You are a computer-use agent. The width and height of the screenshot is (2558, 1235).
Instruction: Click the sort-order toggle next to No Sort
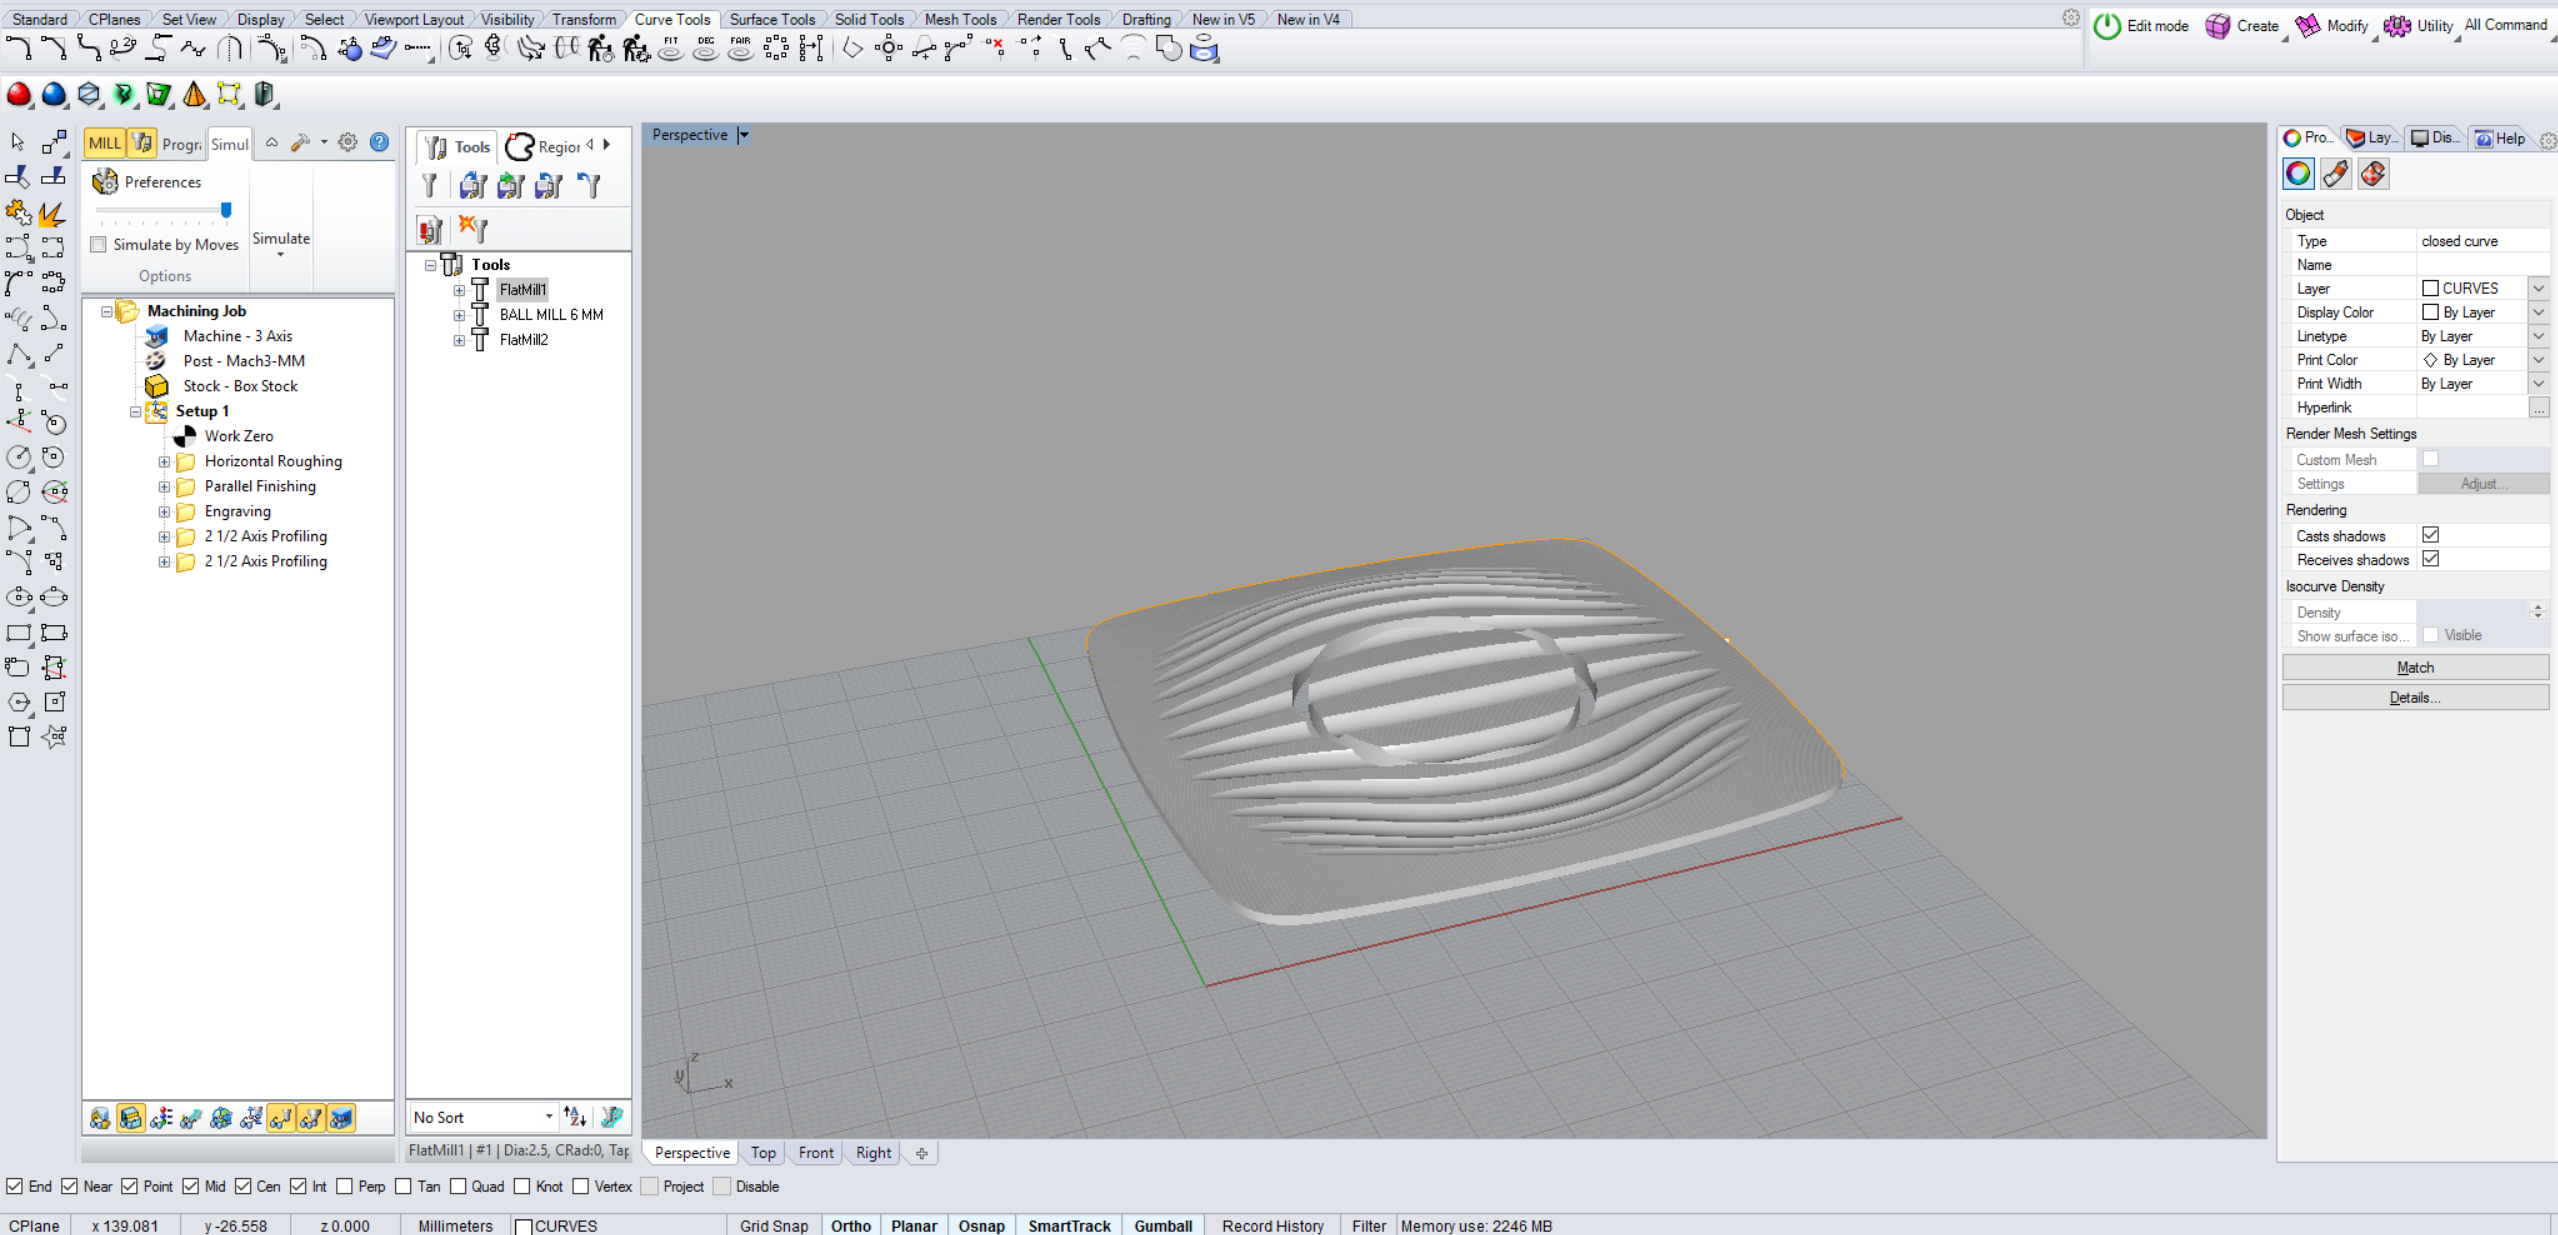pos(575,1116)
